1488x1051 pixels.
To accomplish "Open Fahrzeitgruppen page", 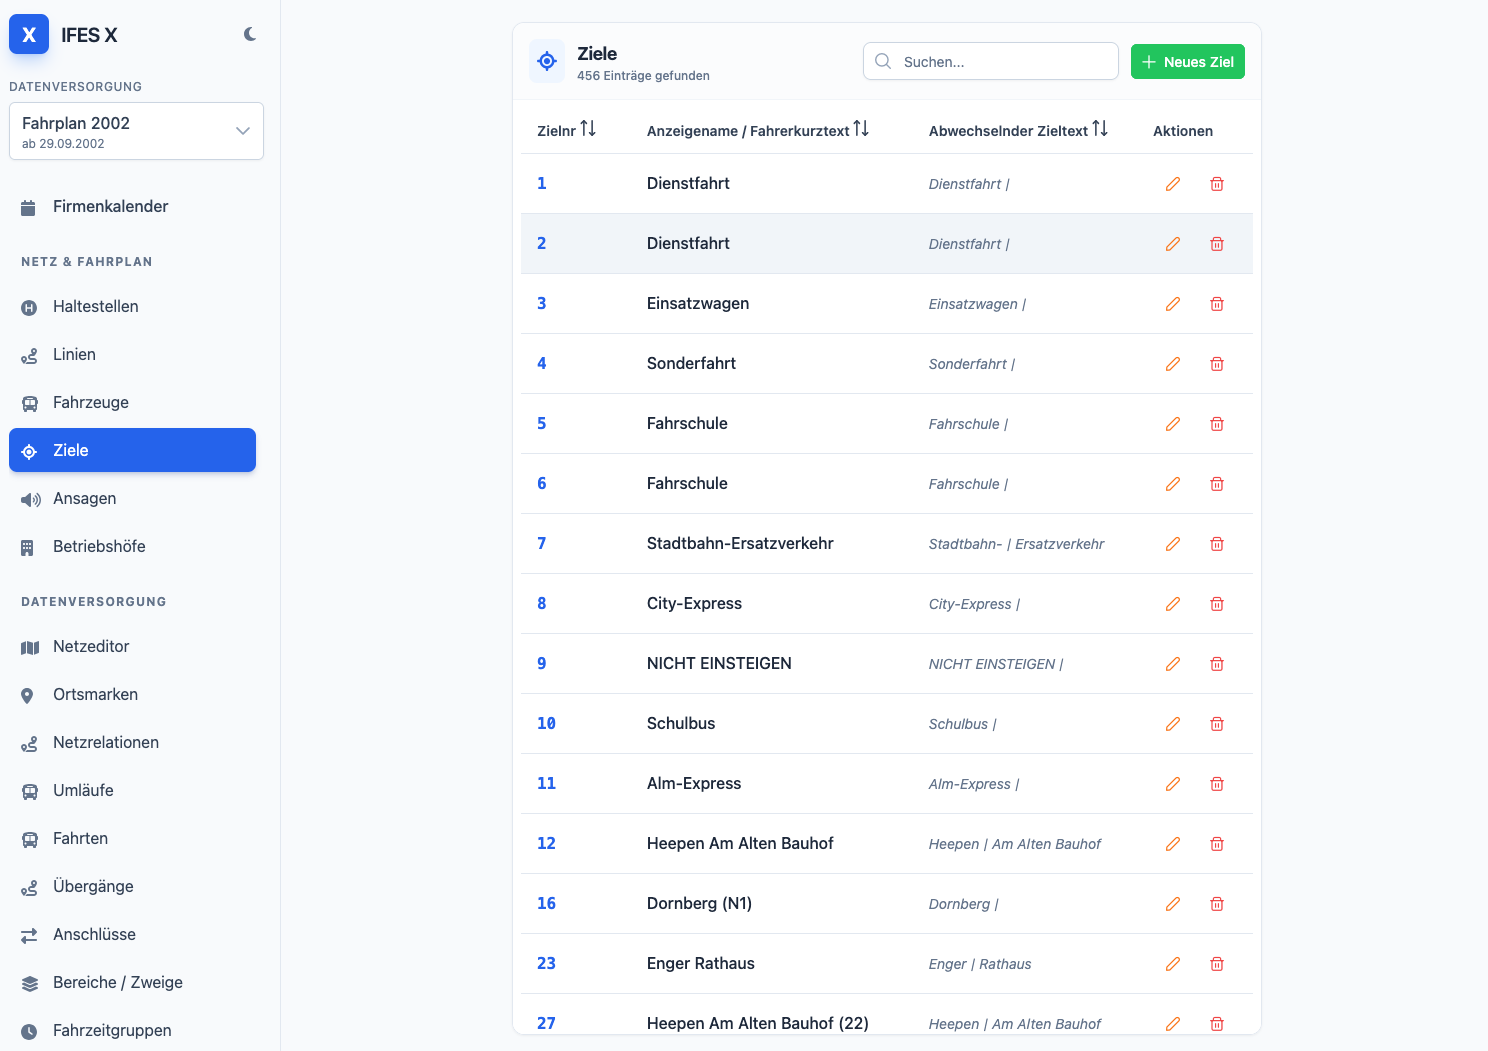I will click(132, 1031).
